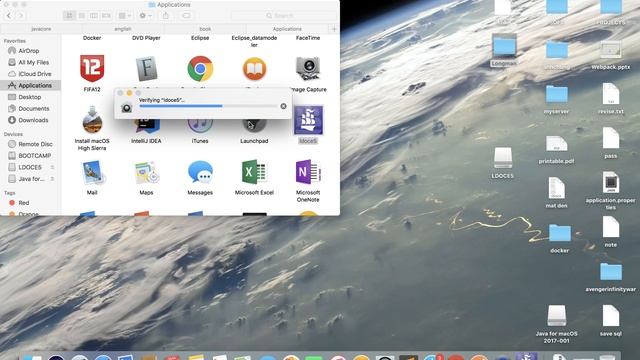This screenshot has height=360, width=640.
Task: Open the Font Book application icon
Action: (x=146, y=69)
